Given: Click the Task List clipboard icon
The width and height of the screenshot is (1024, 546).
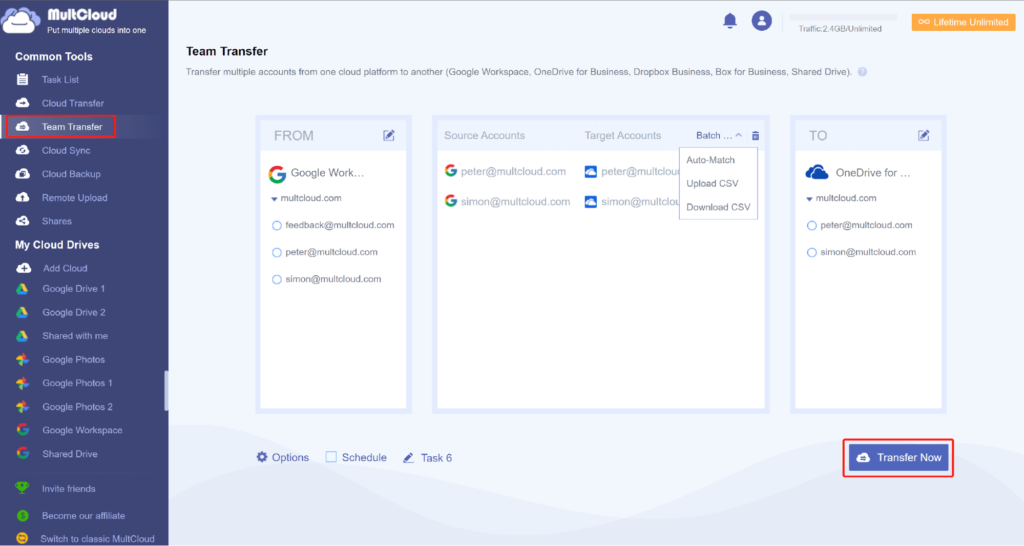Looking at the screenshot, I should (x=22, y=80).
